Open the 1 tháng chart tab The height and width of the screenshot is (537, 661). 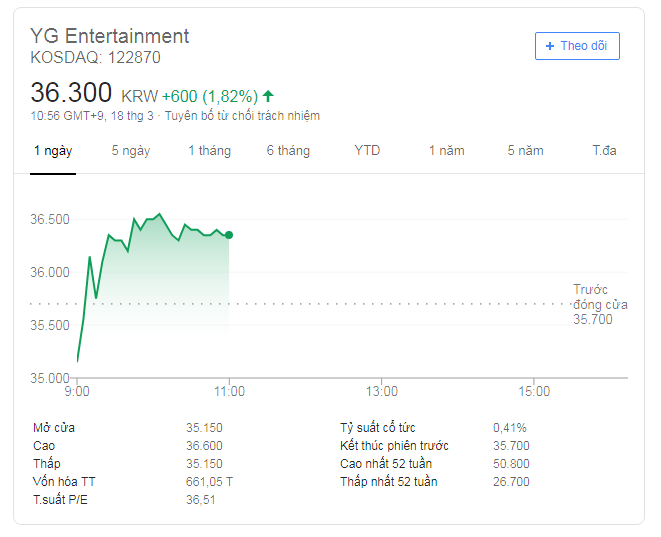pyautogui.click(x=209, y=151)
